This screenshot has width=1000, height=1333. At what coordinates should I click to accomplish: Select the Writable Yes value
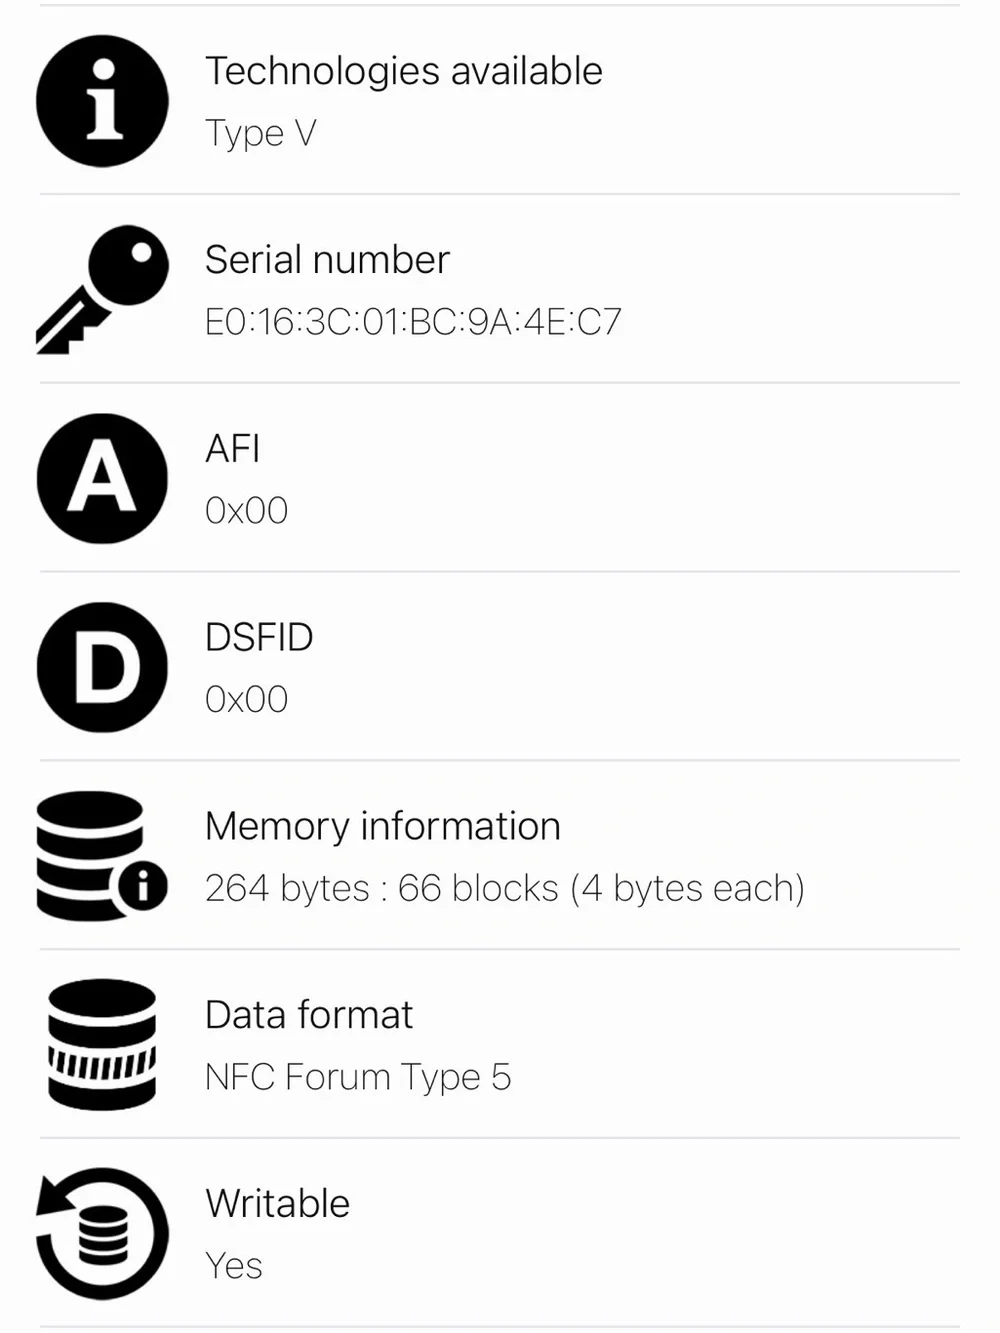coord(234,1265)
